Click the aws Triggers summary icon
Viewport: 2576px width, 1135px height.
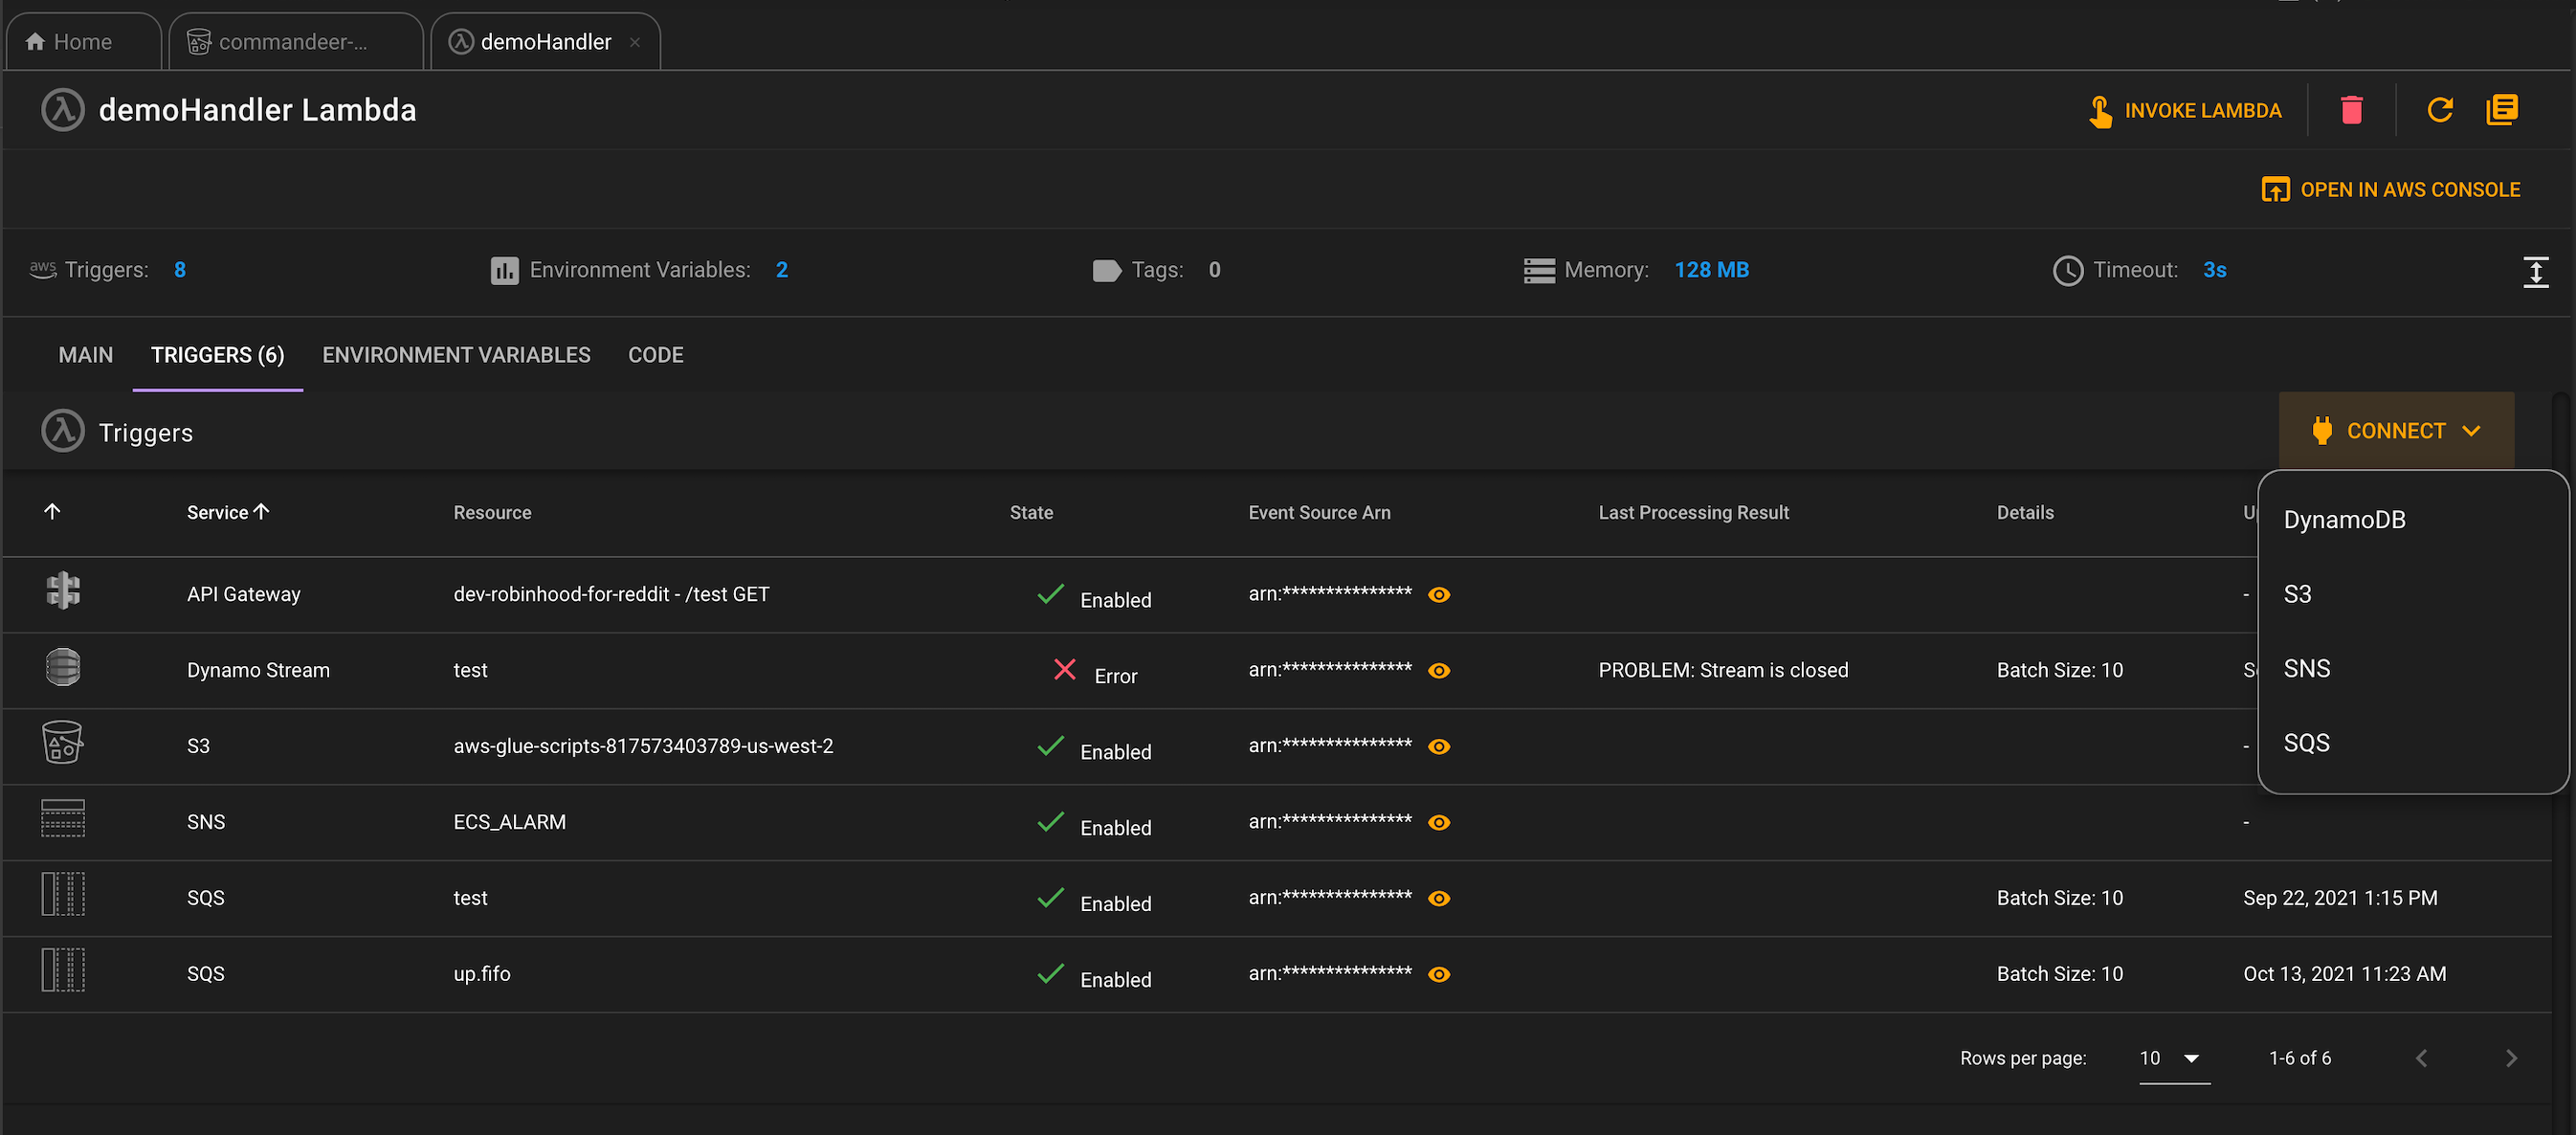click(42, 269)
